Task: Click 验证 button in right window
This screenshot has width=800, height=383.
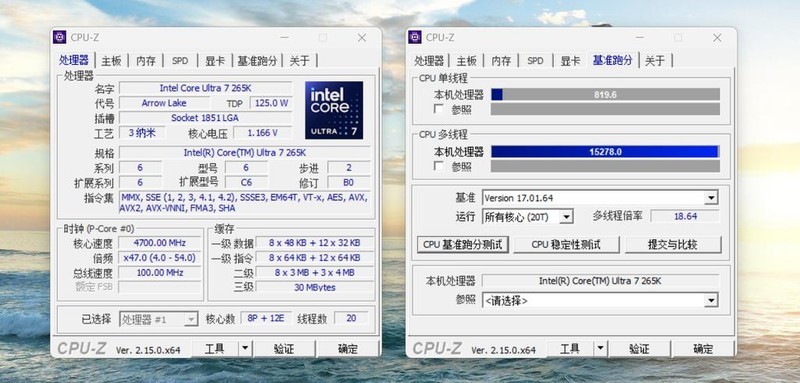Action: tap(639, 349)
